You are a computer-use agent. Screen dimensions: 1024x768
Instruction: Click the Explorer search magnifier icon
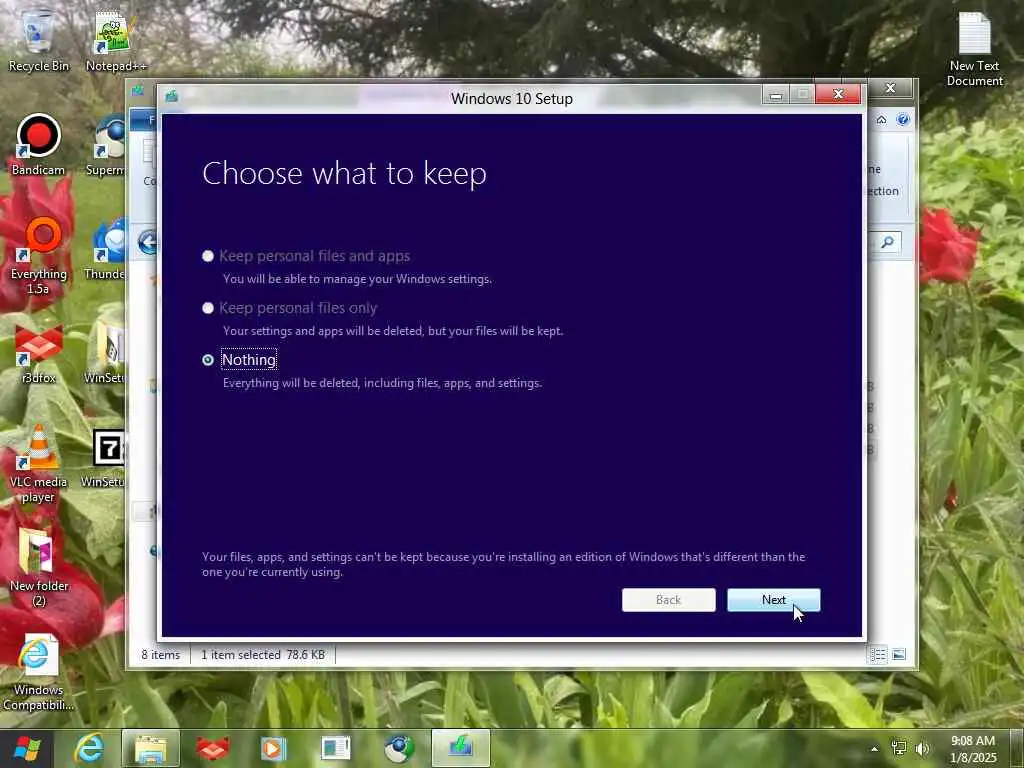click(887, 242)
